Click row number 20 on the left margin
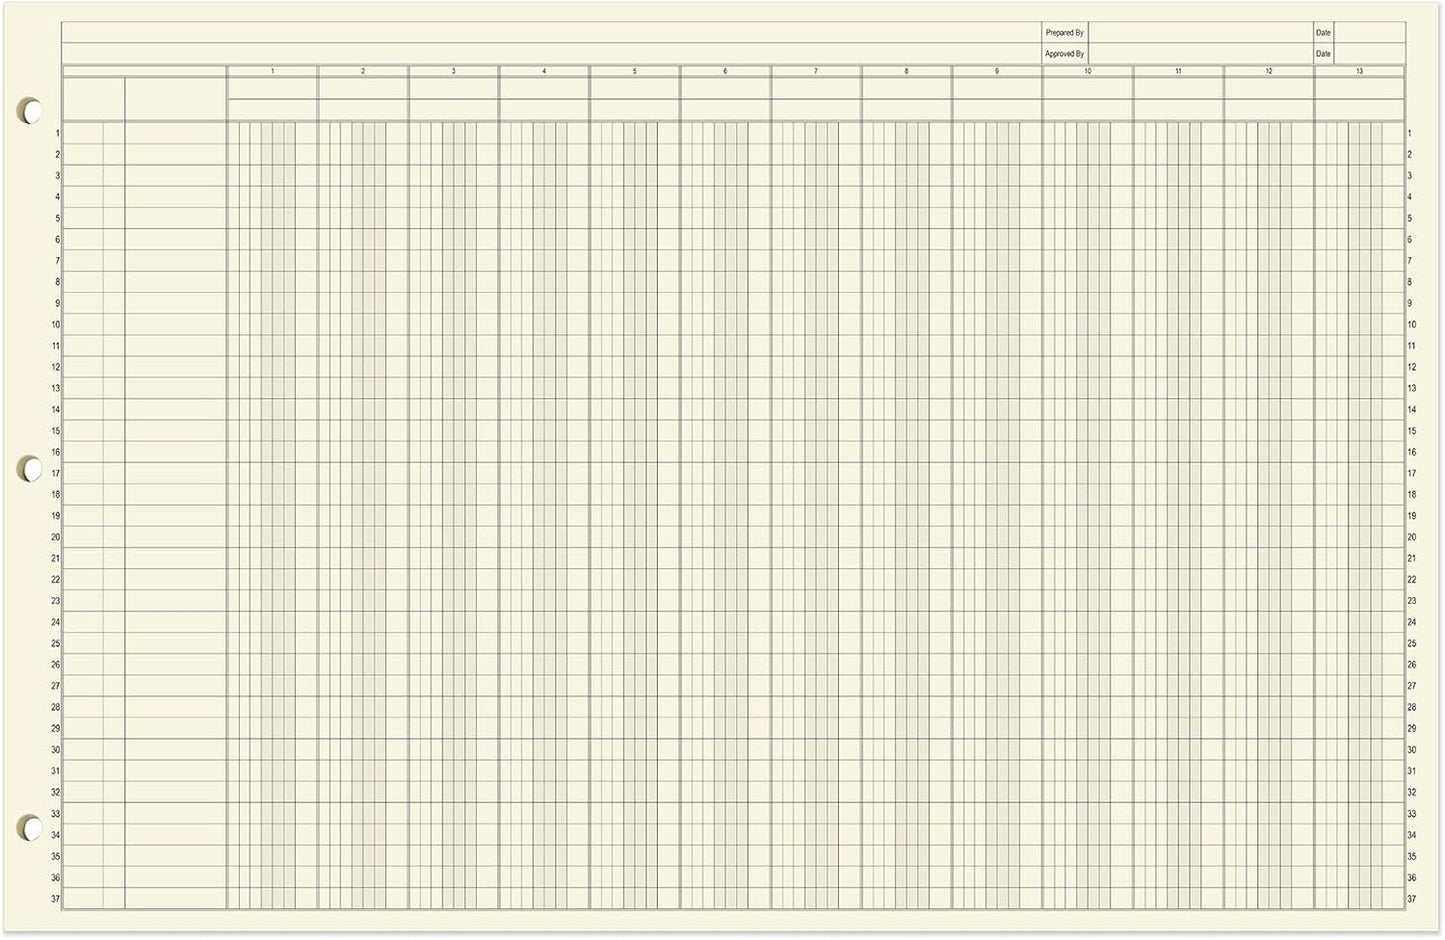The height and width of the screenshot is (940, 1445). (x=55, y=536)
